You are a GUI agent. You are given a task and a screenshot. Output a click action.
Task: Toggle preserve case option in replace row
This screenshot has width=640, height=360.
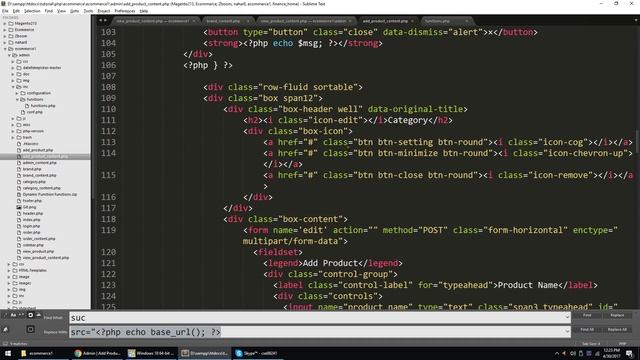pyautogui.click(x=5, y=329)
